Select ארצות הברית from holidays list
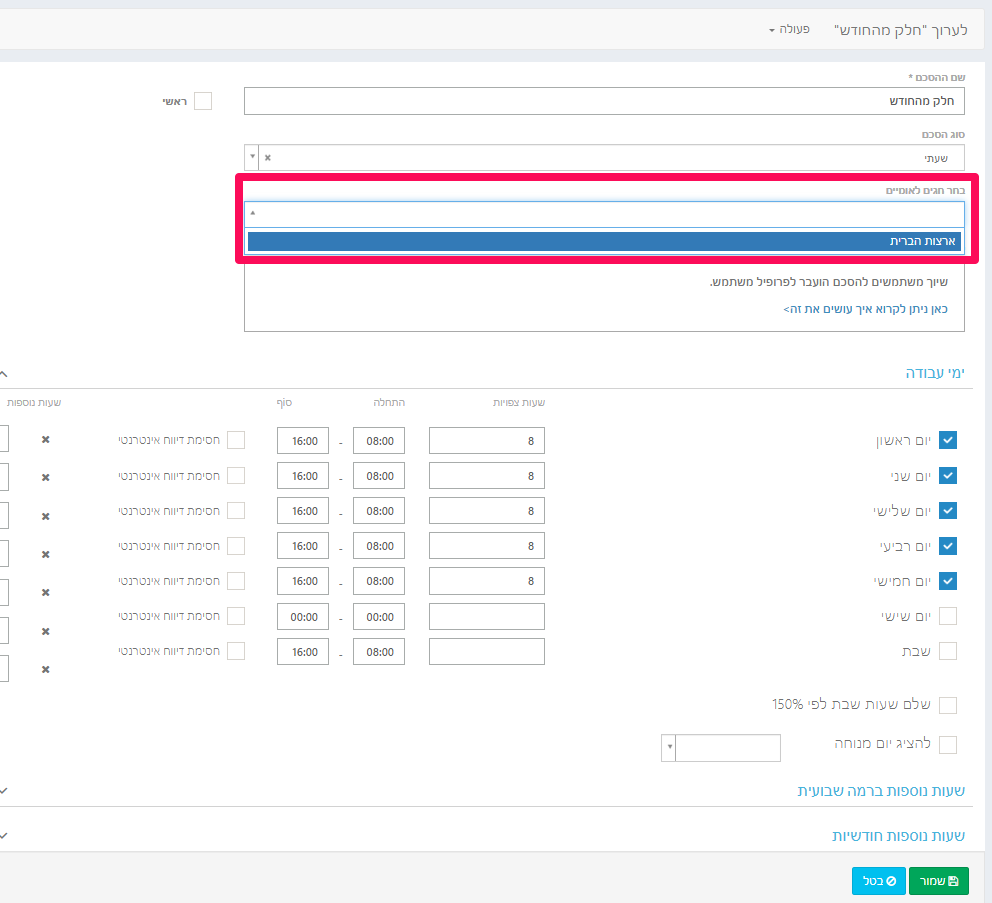Image resolution: width=992 pixels, height=903 pixels. (604, 242)
